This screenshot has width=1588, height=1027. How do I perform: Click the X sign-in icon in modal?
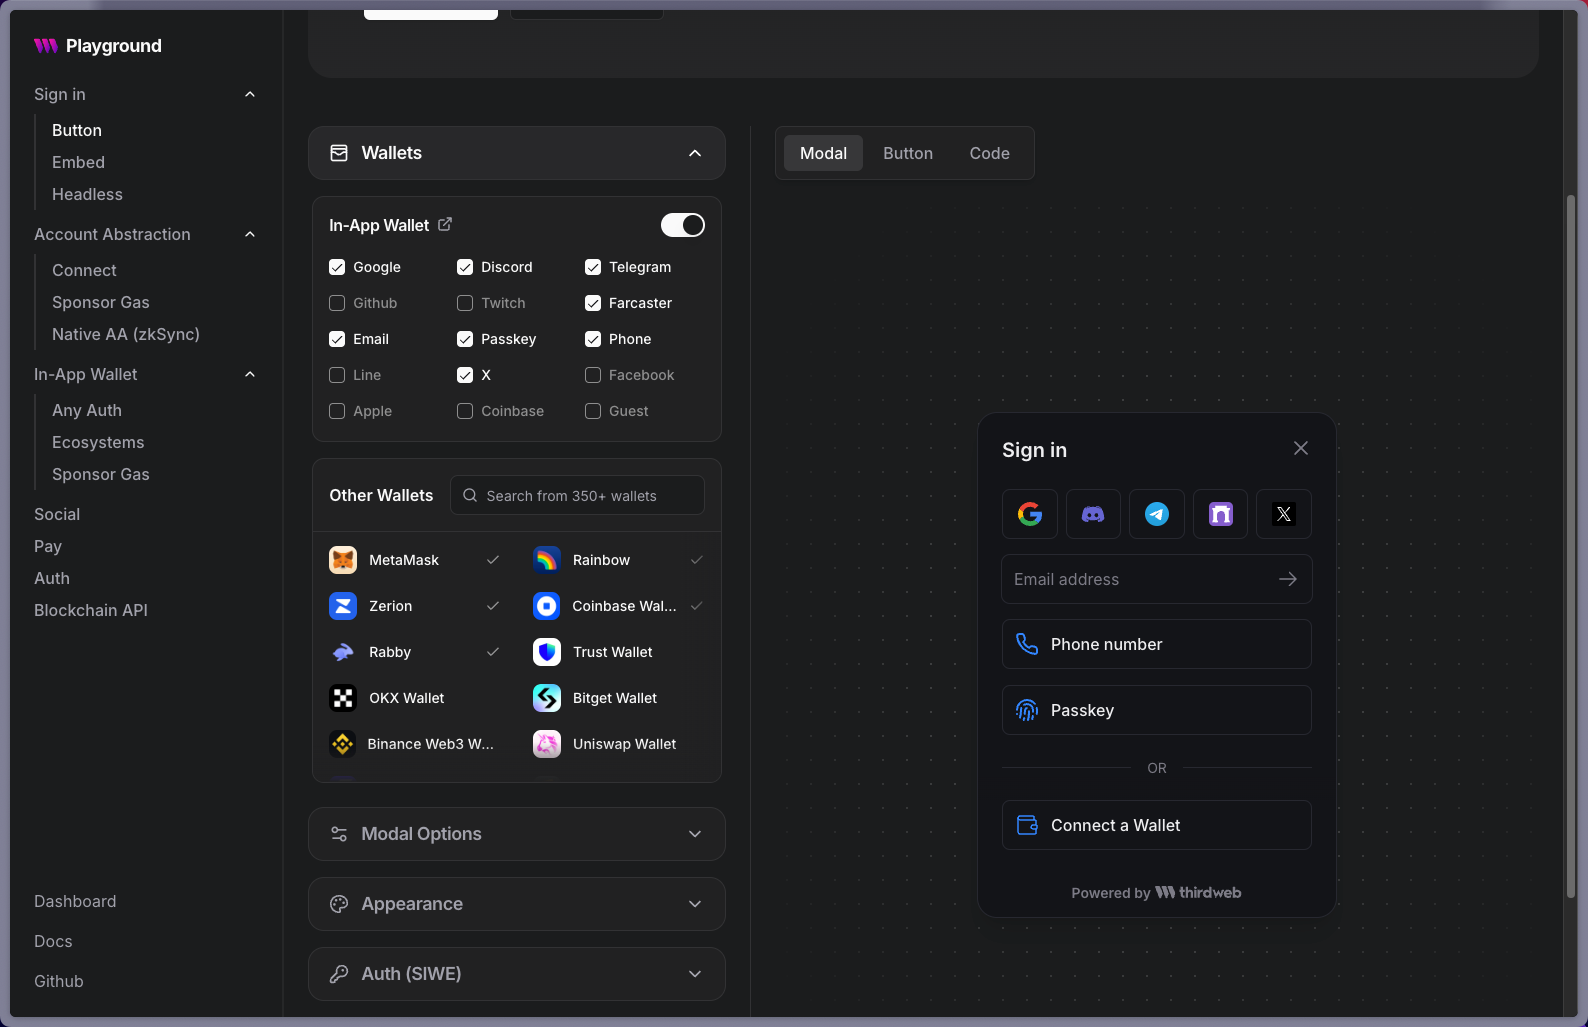point(1284,514)
